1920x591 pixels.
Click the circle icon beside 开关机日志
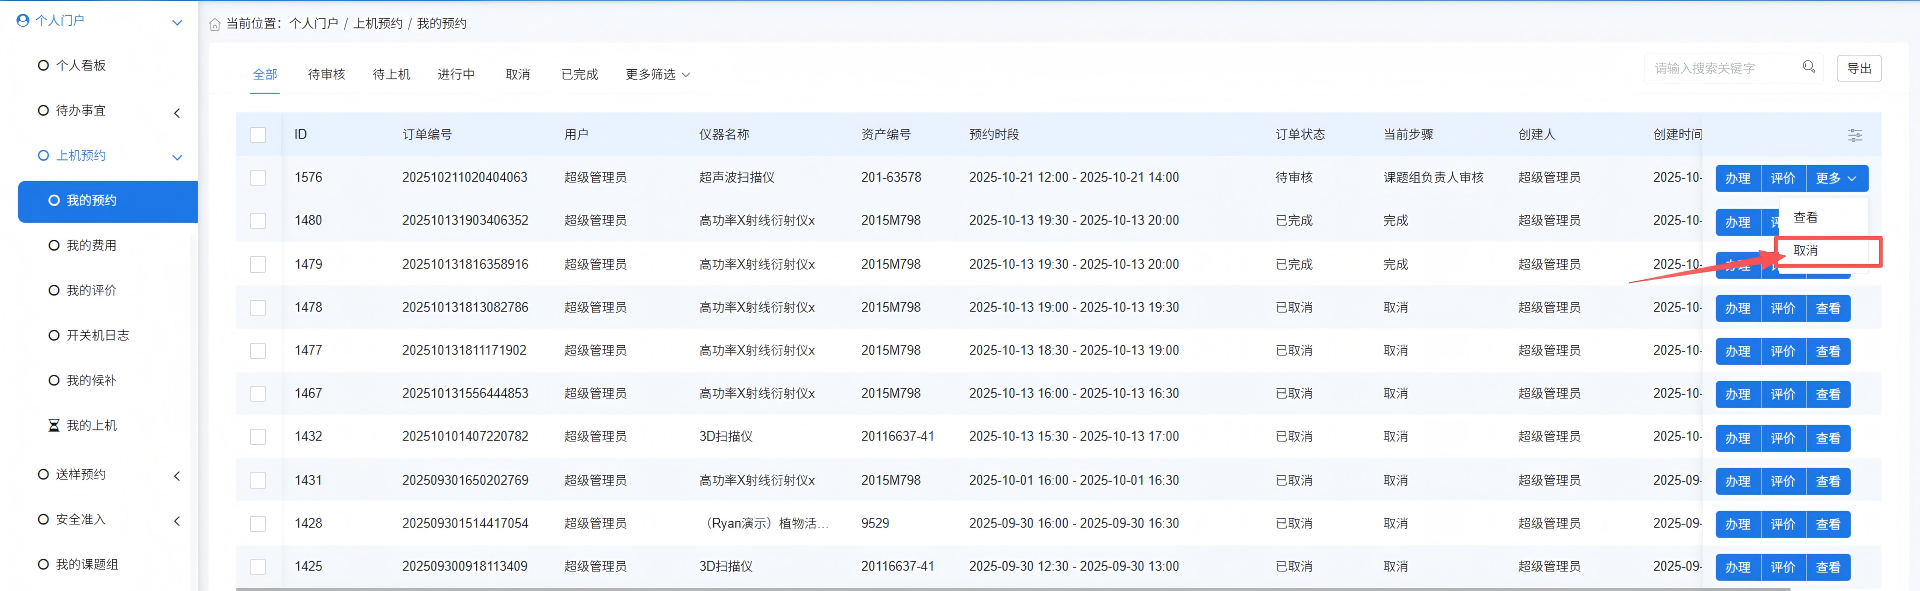(54, 335)
